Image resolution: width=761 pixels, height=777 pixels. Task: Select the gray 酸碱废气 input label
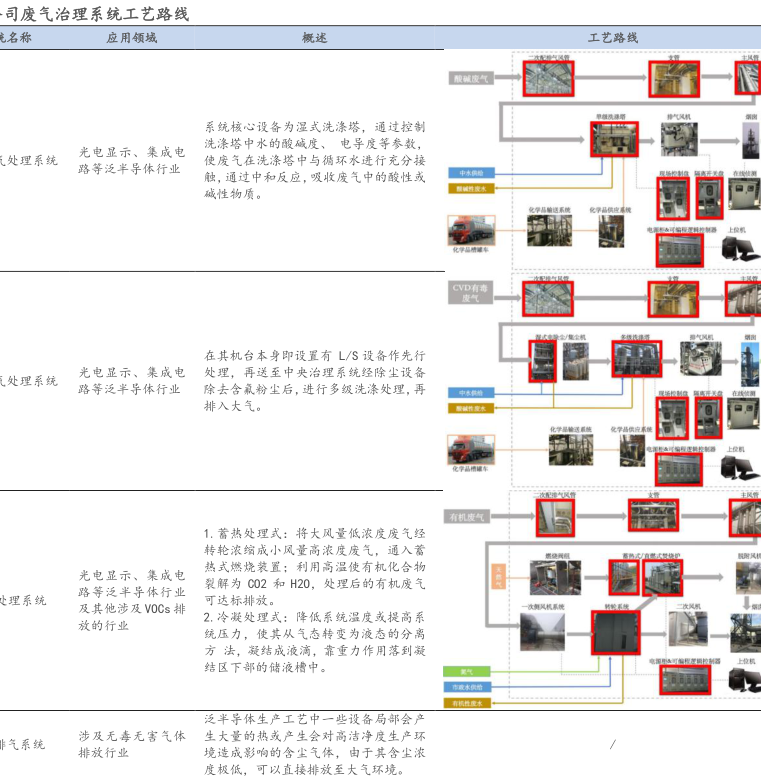point(470,77)
